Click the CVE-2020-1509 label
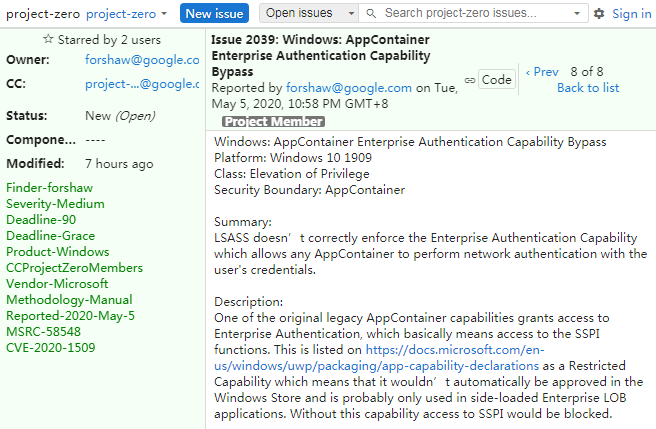 tap(51, 348)
